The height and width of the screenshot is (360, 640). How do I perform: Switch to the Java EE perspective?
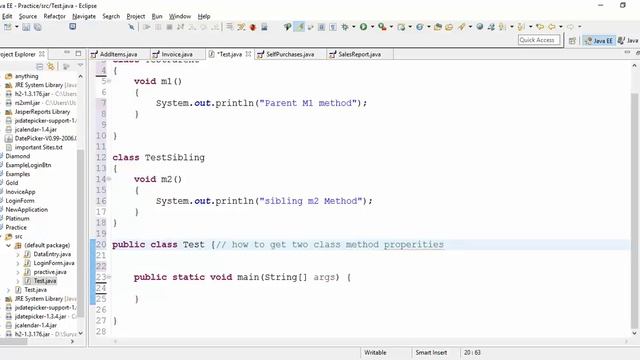coord(598,40)
